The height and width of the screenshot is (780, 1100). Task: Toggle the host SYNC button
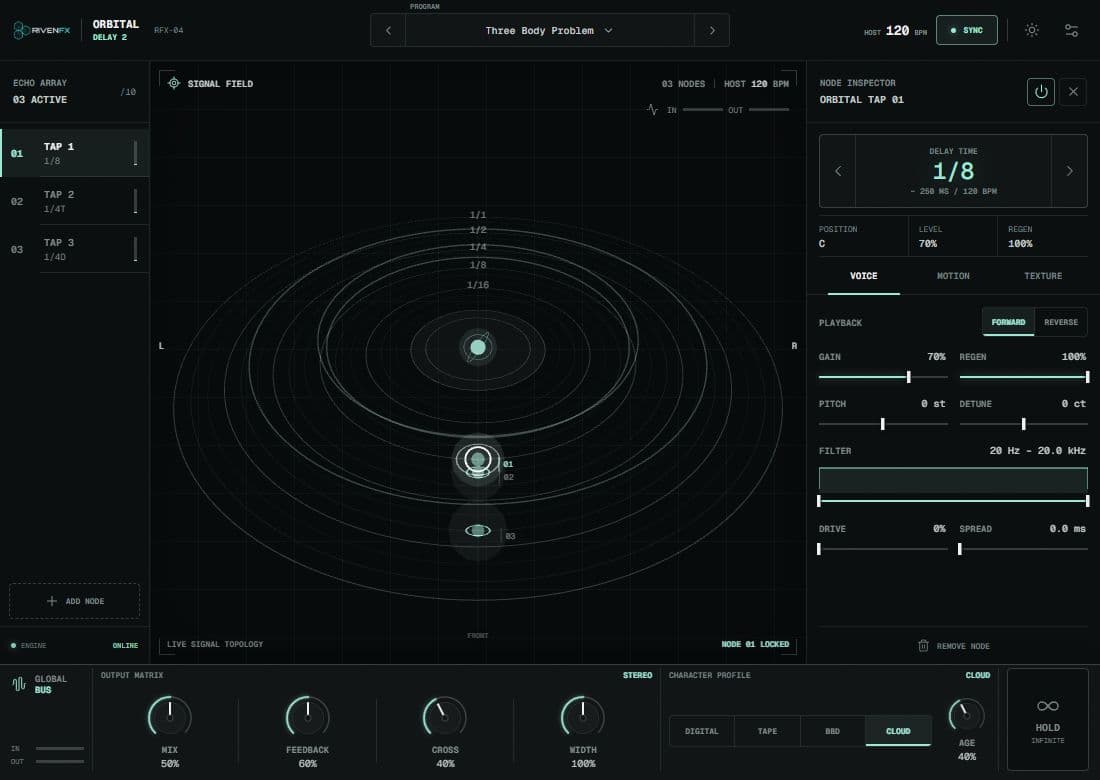click(966, 30)
